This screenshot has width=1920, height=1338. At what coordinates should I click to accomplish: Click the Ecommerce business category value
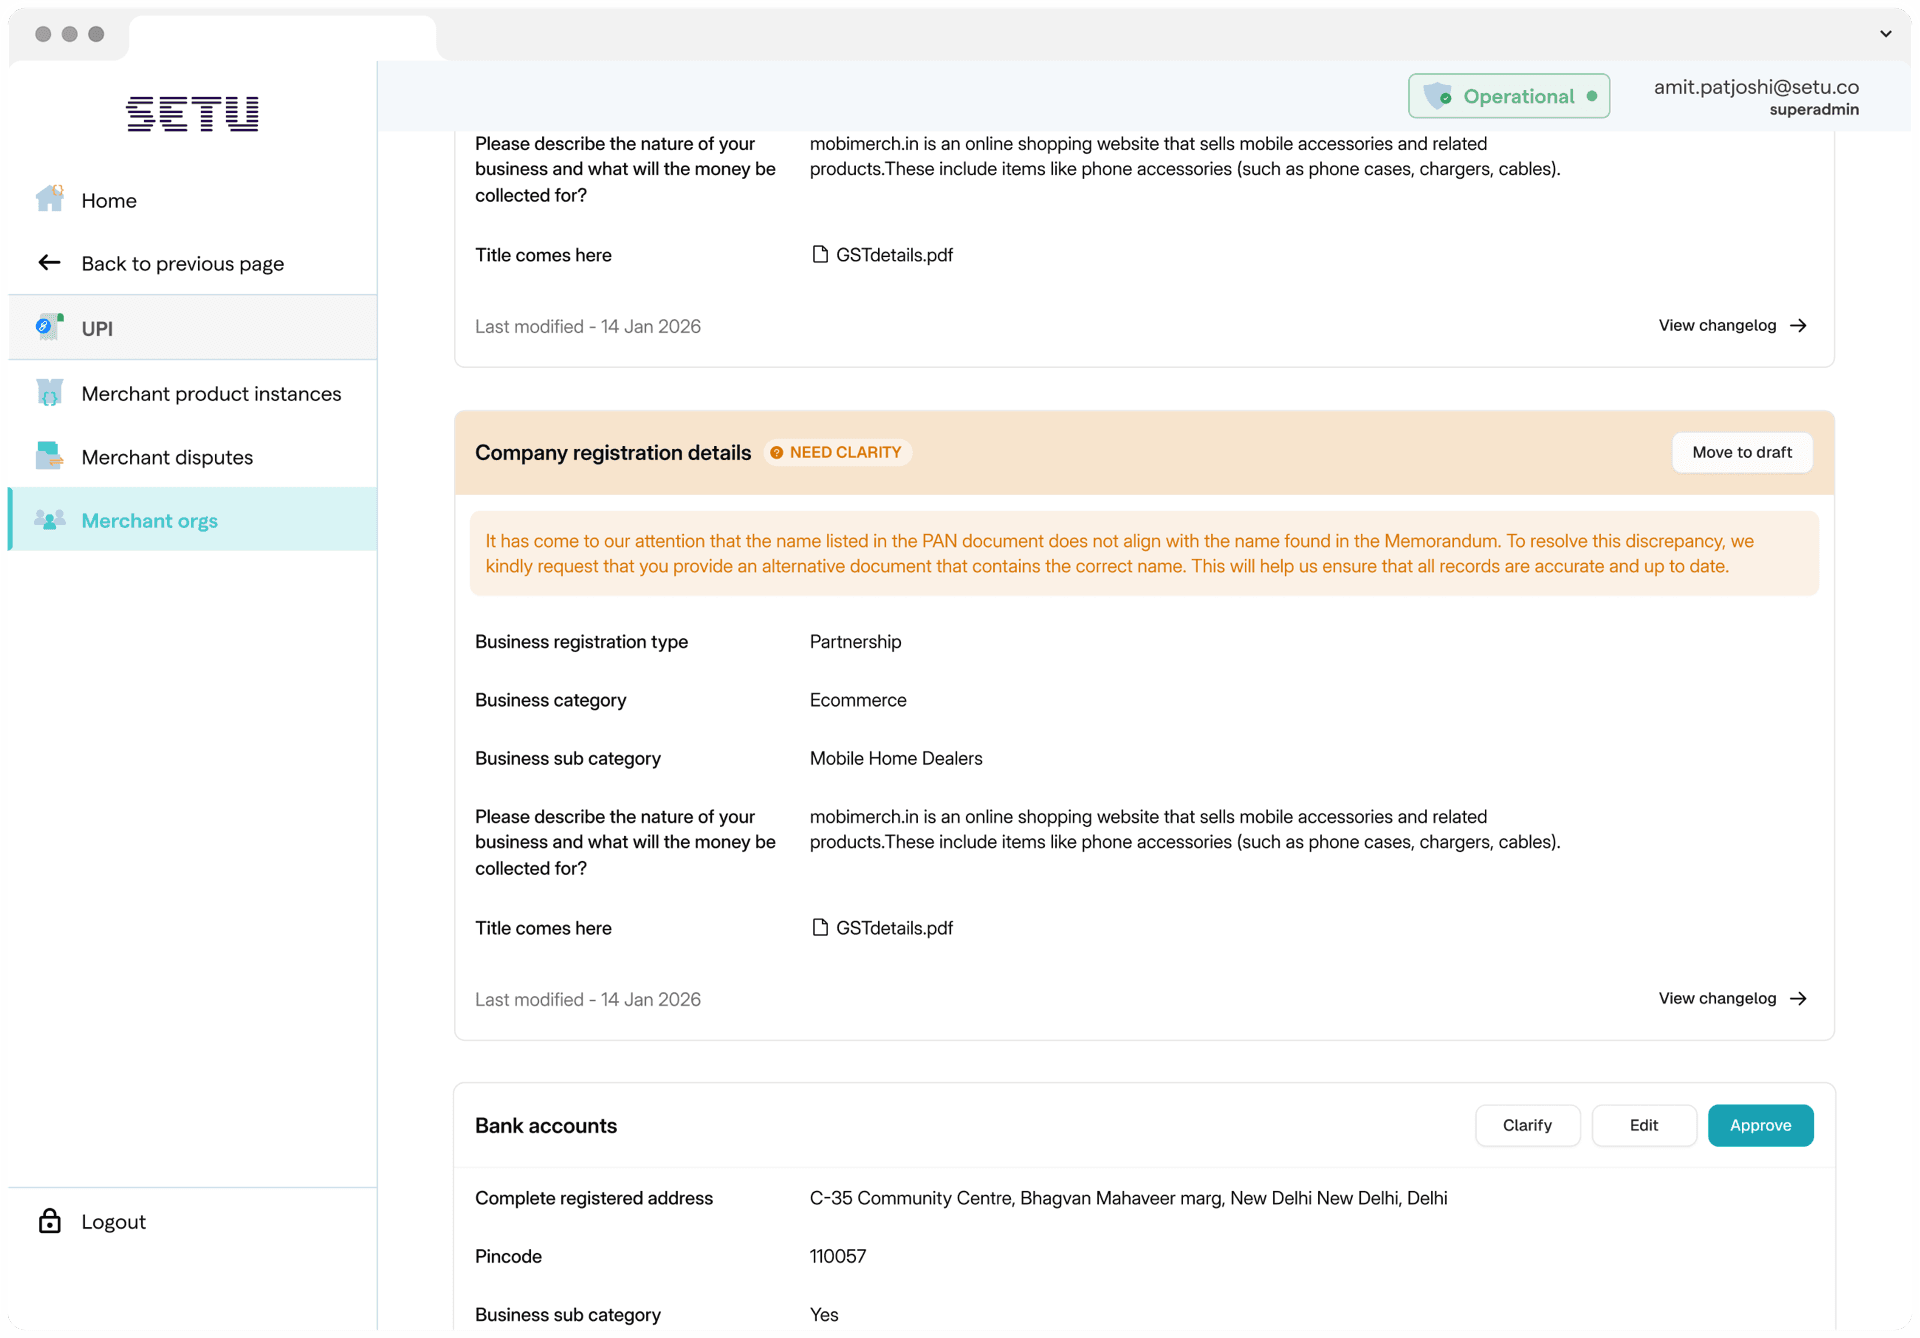click(x=858, y=700)
